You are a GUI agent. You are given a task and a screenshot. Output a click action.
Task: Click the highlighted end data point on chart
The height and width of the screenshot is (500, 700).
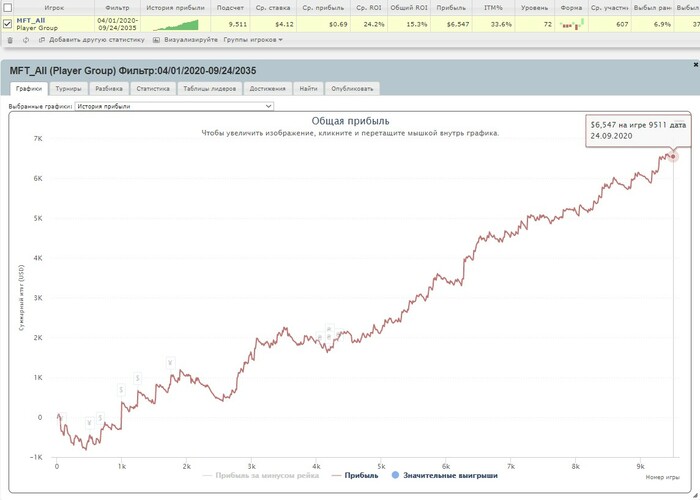point(673,156)
